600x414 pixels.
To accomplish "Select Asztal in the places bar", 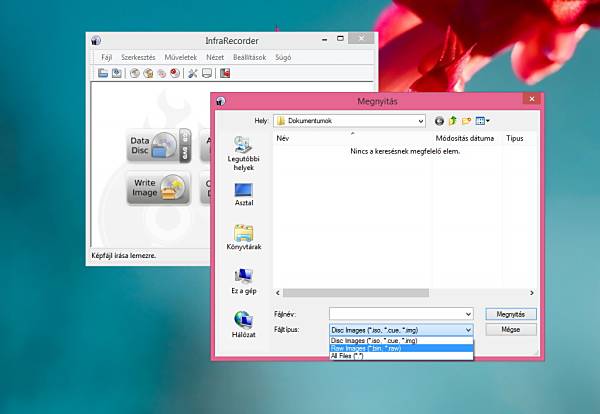I will 243,194.
